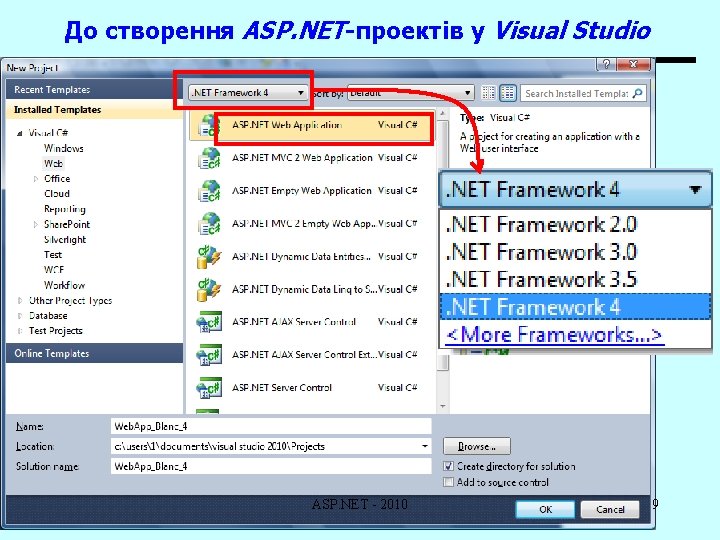Click the More Frameworks link

click(x=553, y=335)
